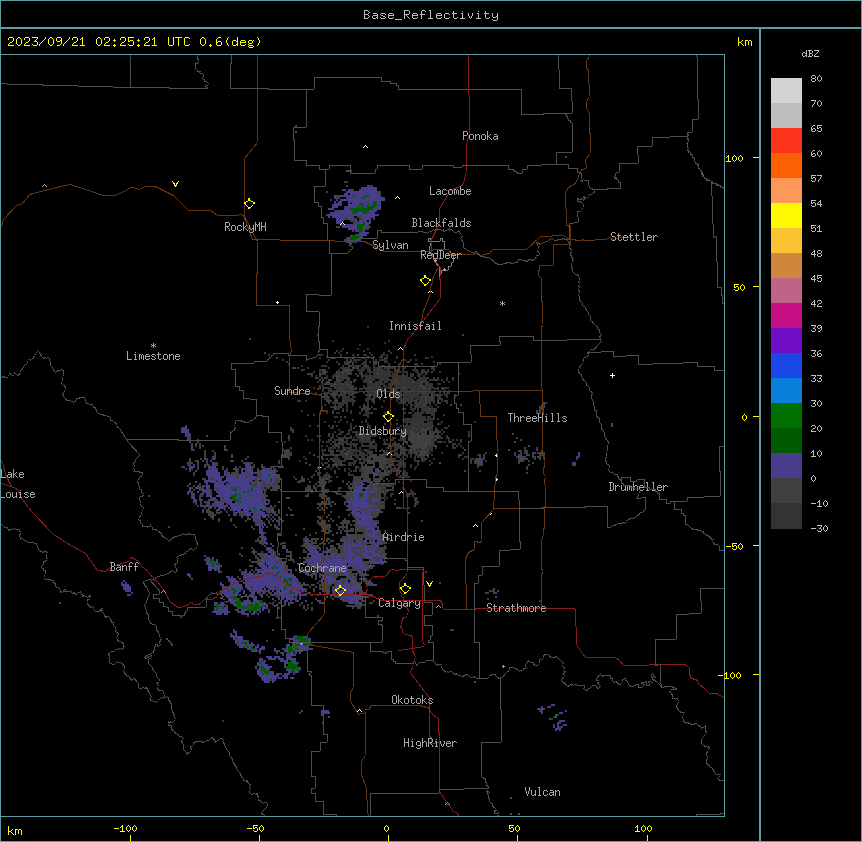Image resolution: width=862 pixels, height=842 pixels.
Task: Click the HighRiver label
Action: [x=430, y=743]
